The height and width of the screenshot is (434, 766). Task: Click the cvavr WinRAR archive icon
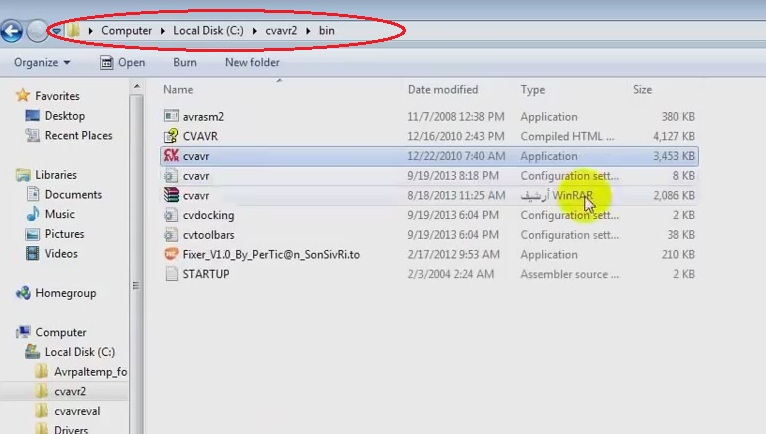171,196
